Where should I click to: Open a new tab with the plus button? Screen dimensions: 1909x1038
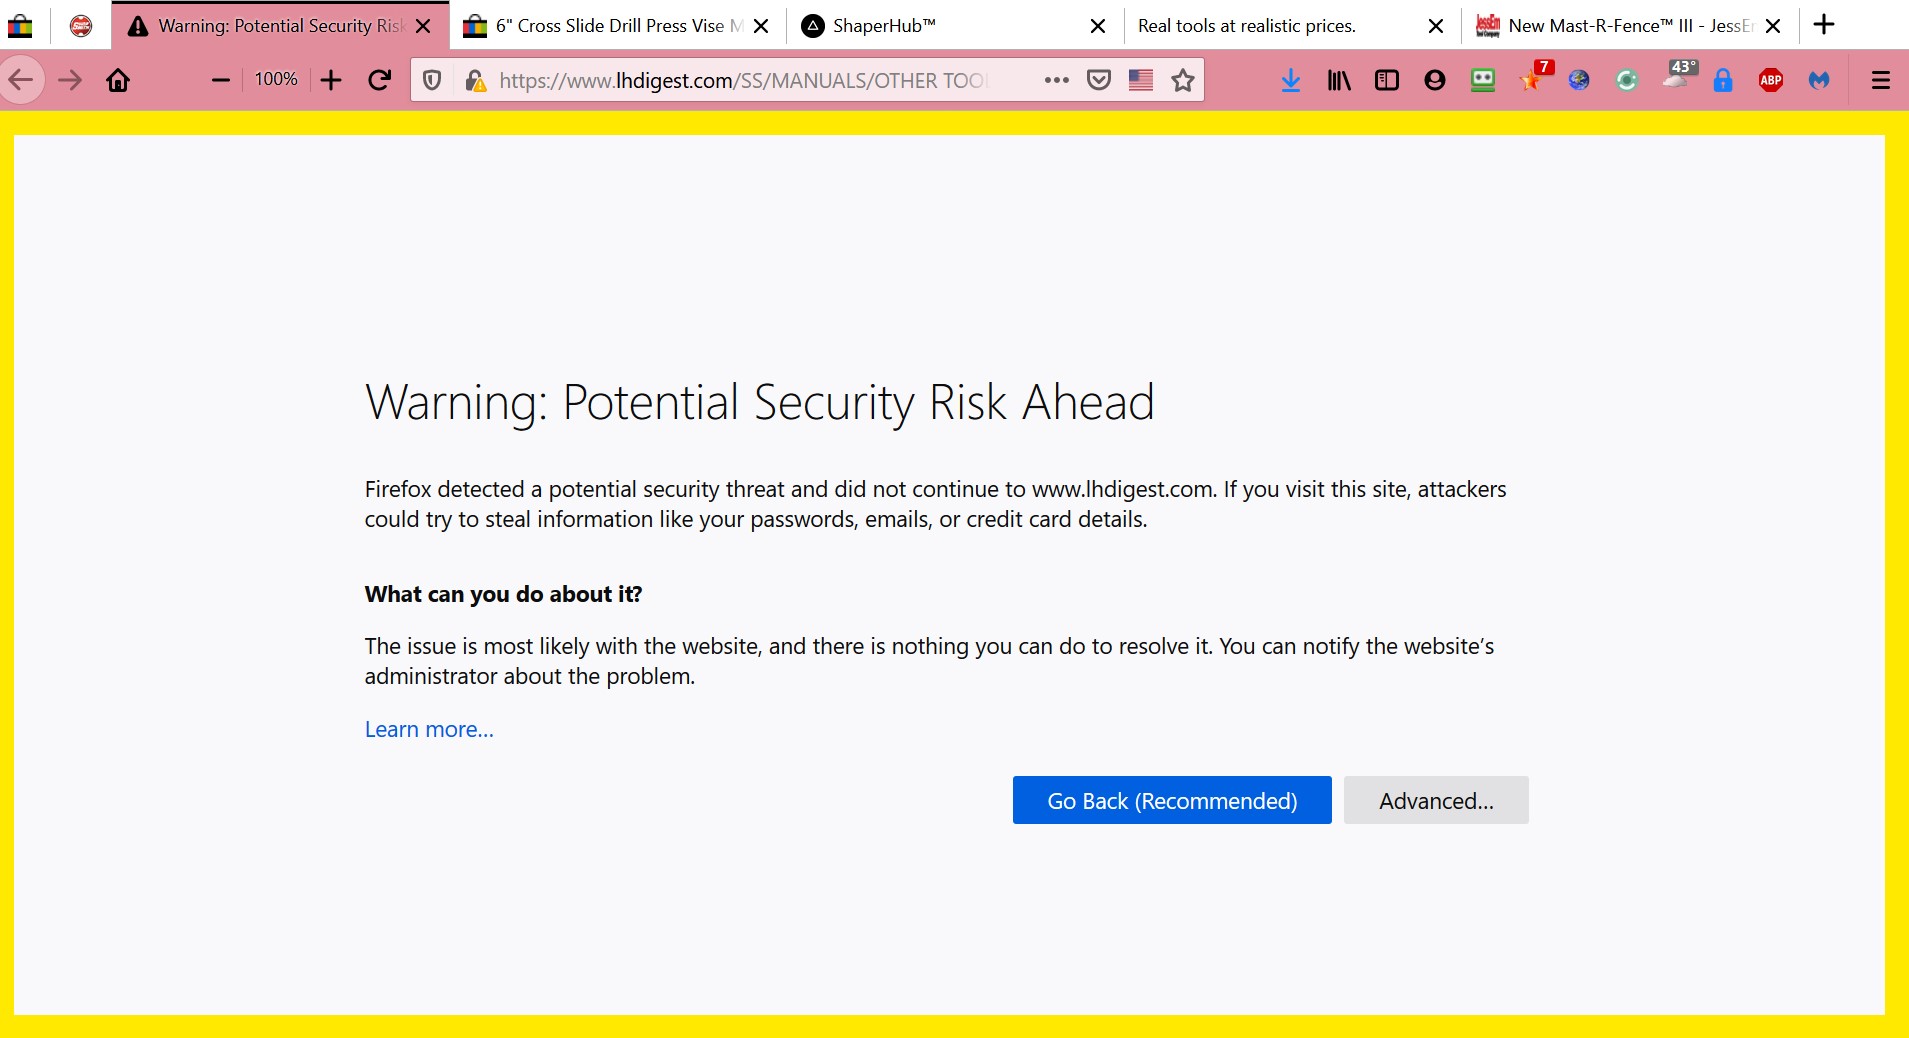click(1824, 25)
